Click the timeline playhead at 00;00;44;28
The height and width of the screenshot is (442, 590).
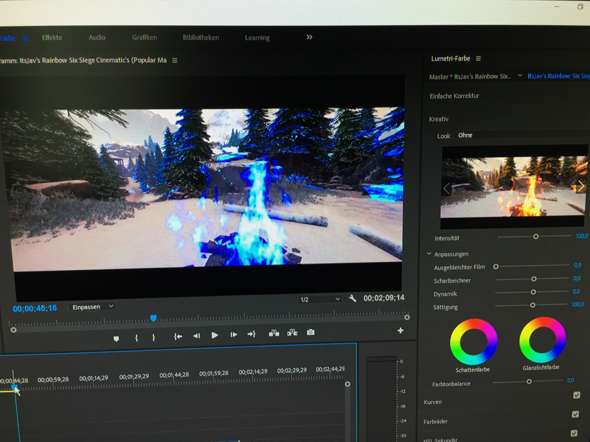[x=15, y=387]
